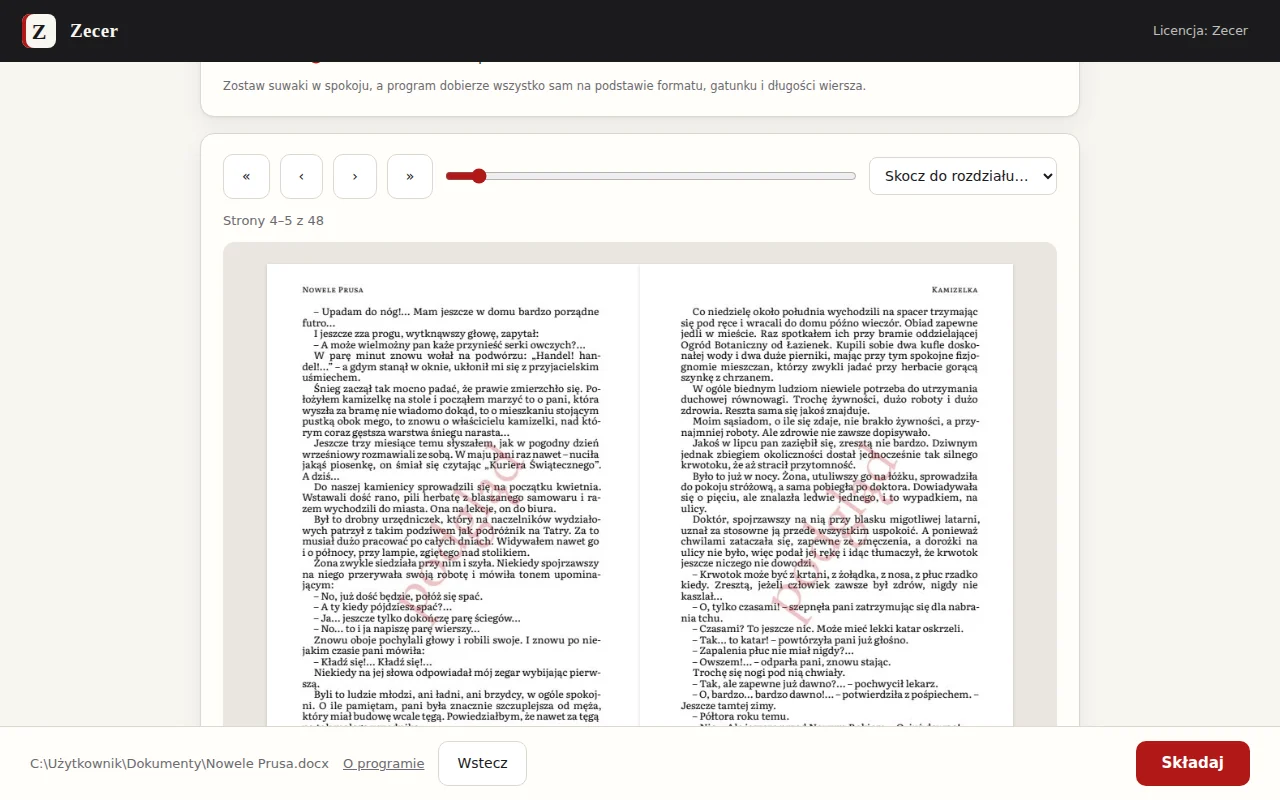This screenshot has height=800, width=1280.
Task: Jump to the first page spread
Action: tap(246, 176)
